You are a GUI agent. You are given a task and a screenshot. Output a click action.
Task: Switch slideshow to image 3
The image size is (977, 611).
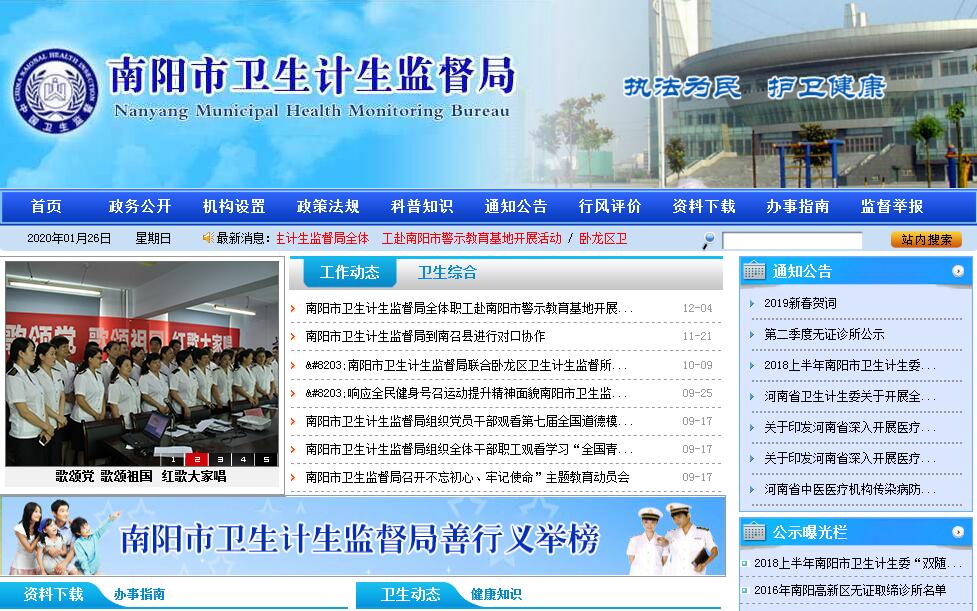[x=220, y=460]
